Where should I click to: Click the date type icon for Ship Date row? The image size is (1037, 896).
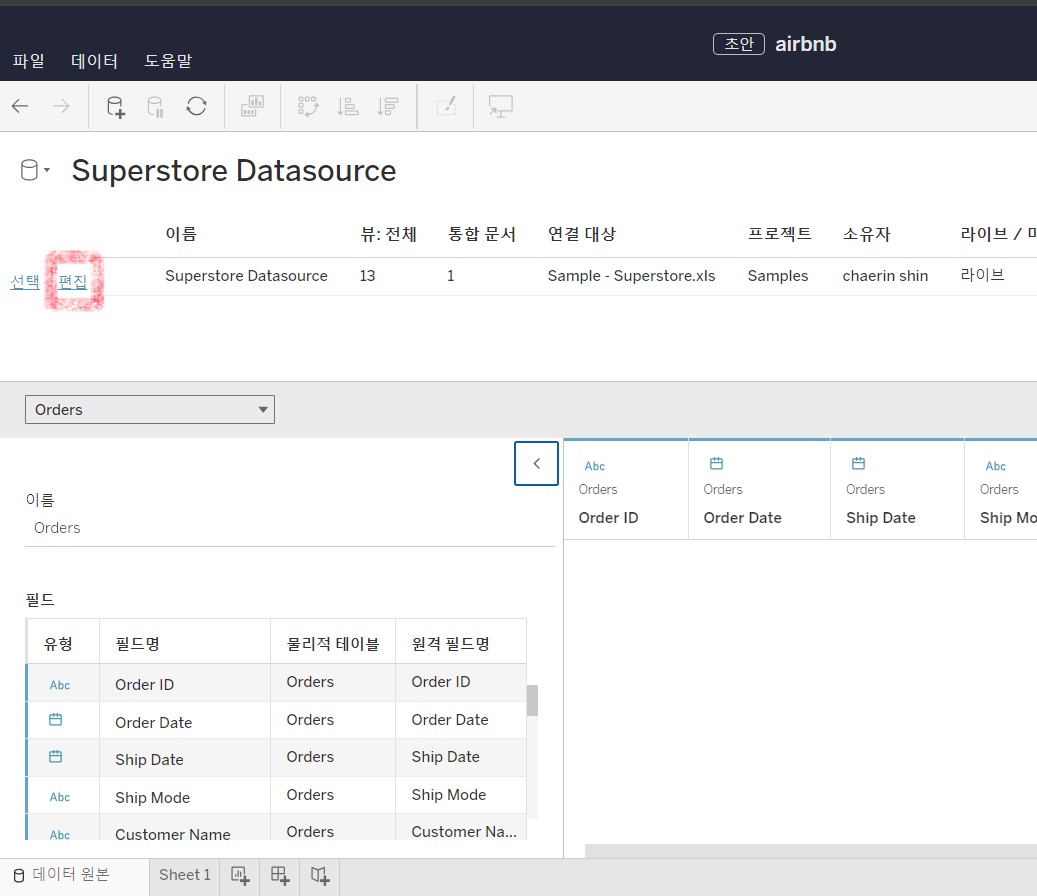click(56, 756)
